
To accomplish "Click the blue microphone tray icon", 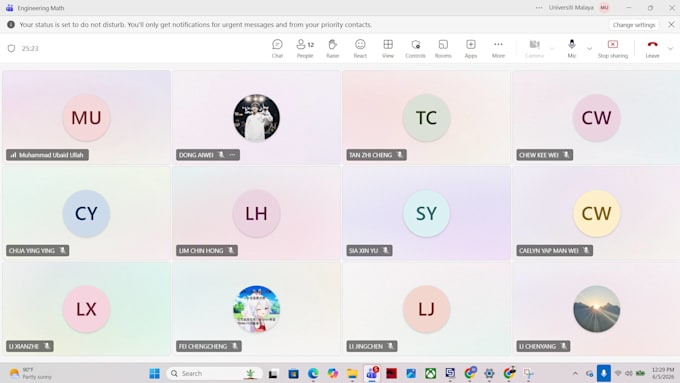I will [x=603, y=373].
